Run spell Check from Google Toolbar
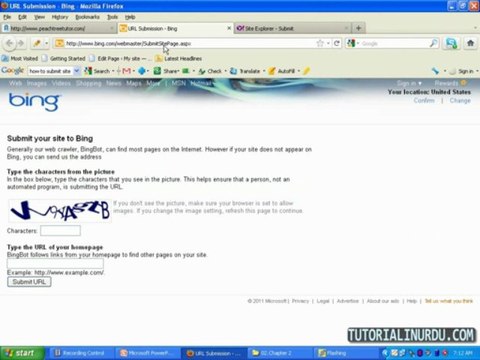This screenshot has height=360, width=480. tap(210, 71)
